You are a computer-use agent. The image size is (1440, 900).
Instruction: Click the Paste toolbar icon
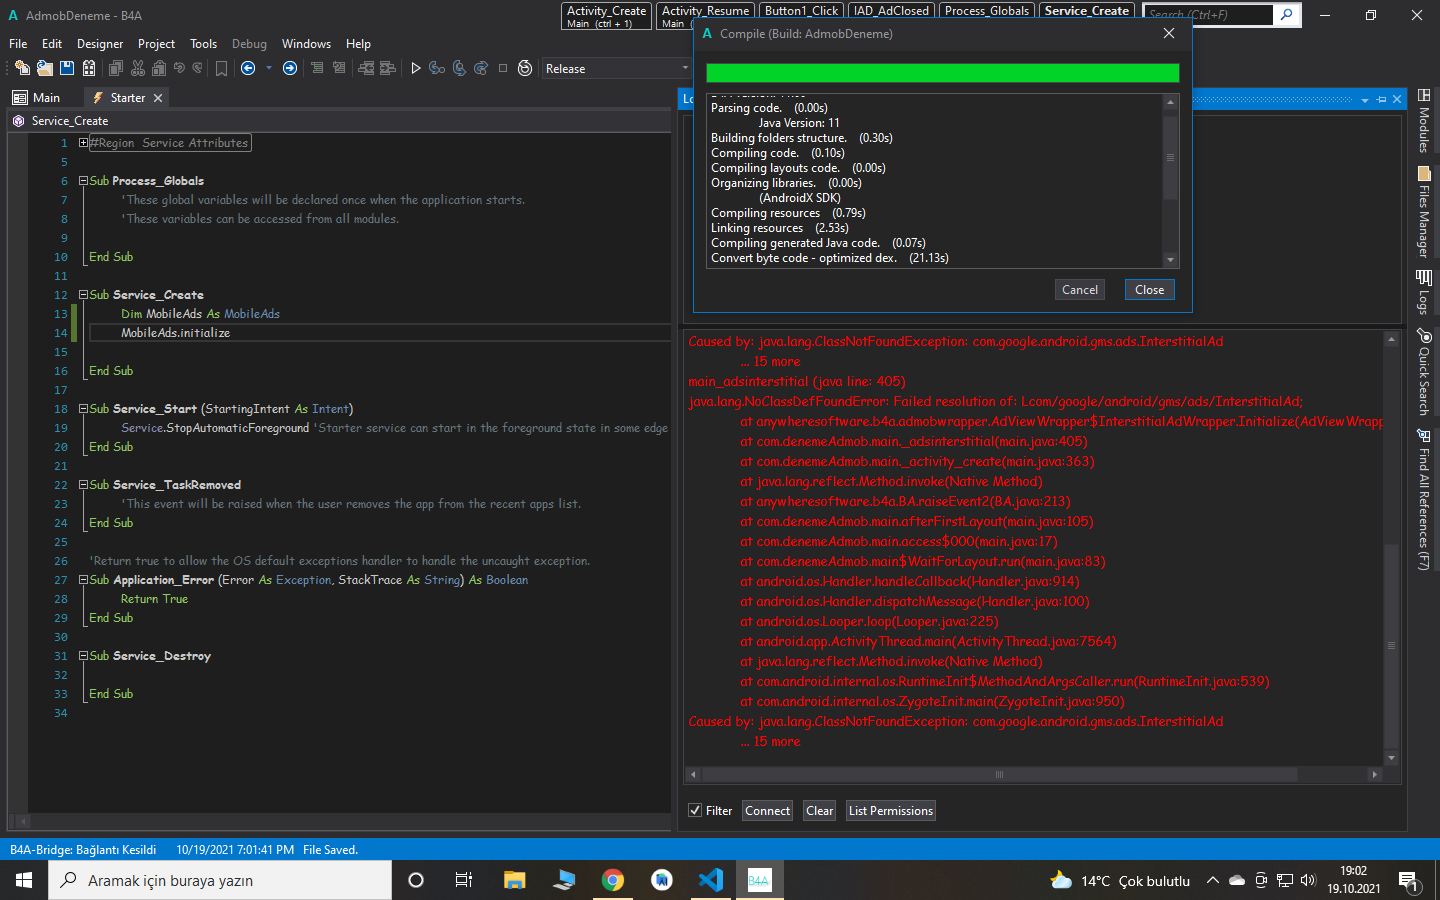[x=159, y=68]
